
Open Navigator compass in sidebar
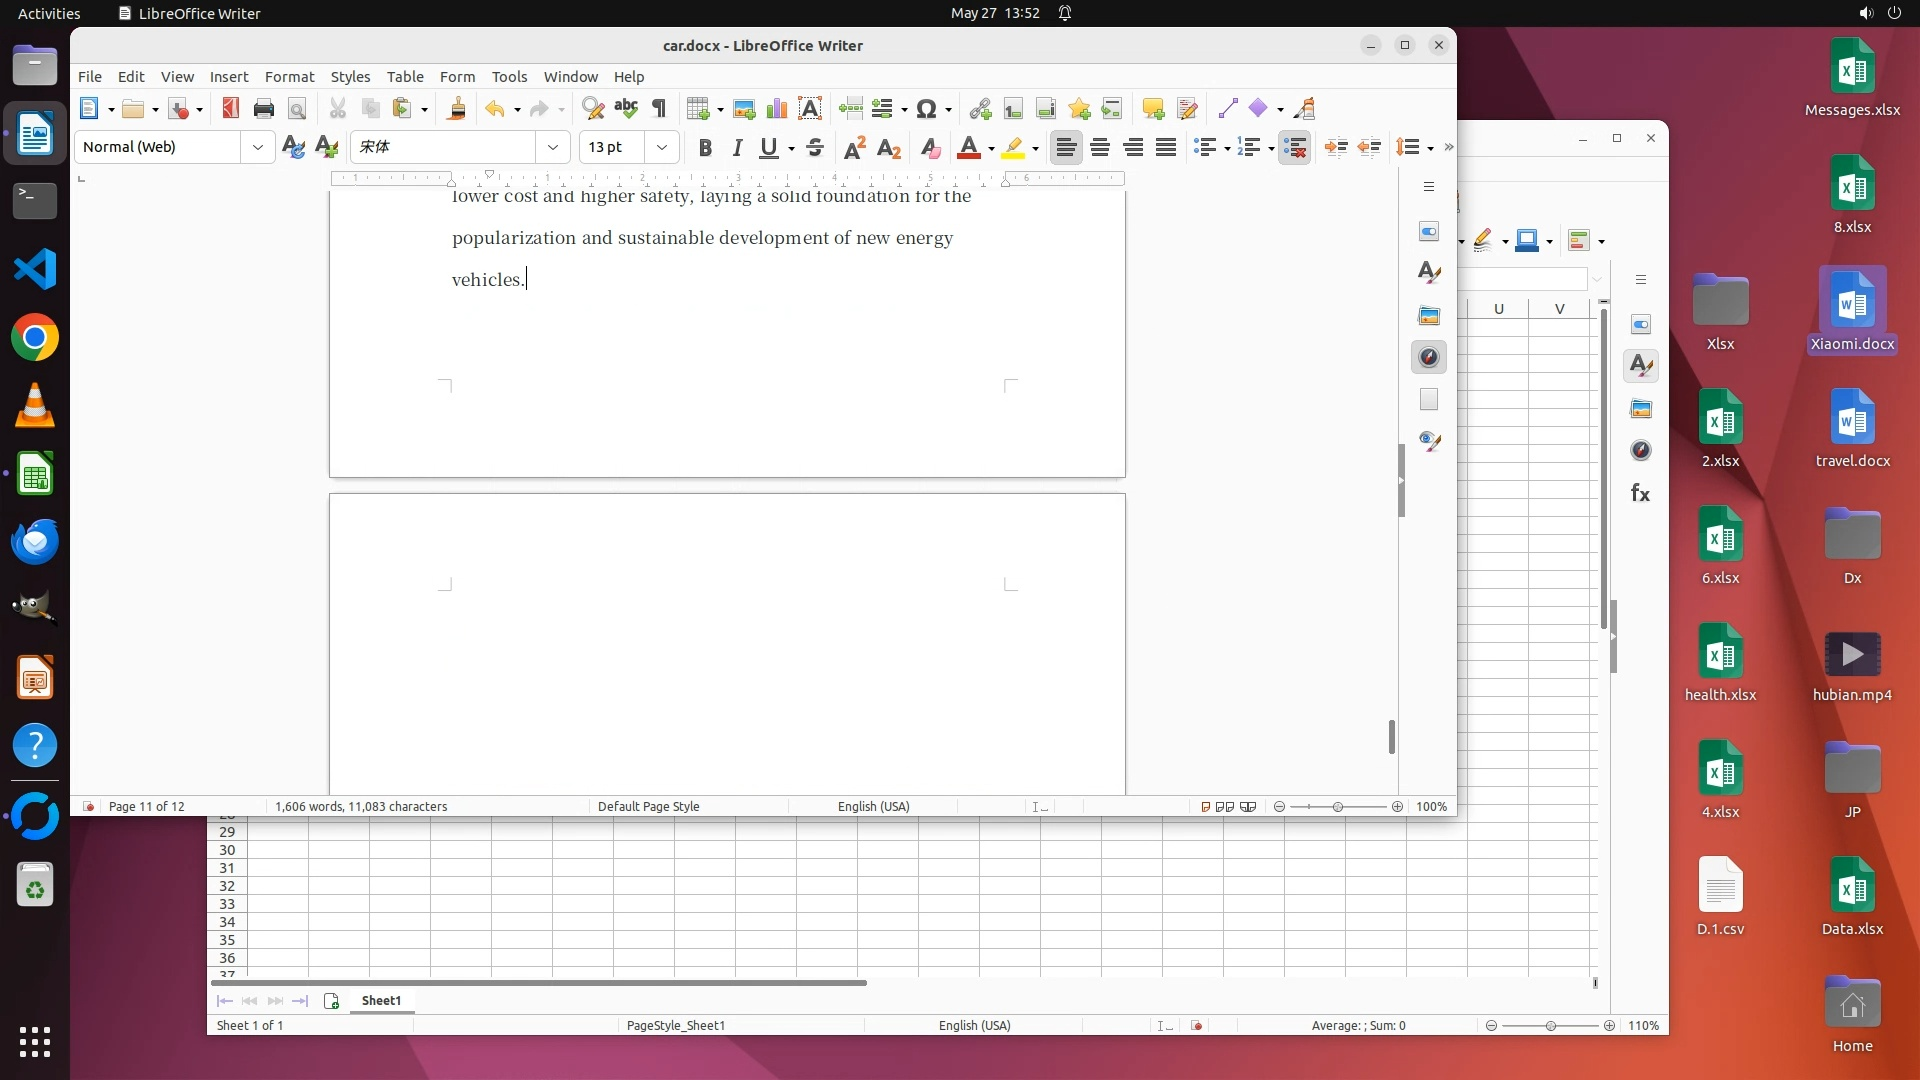click(1429, 357)
